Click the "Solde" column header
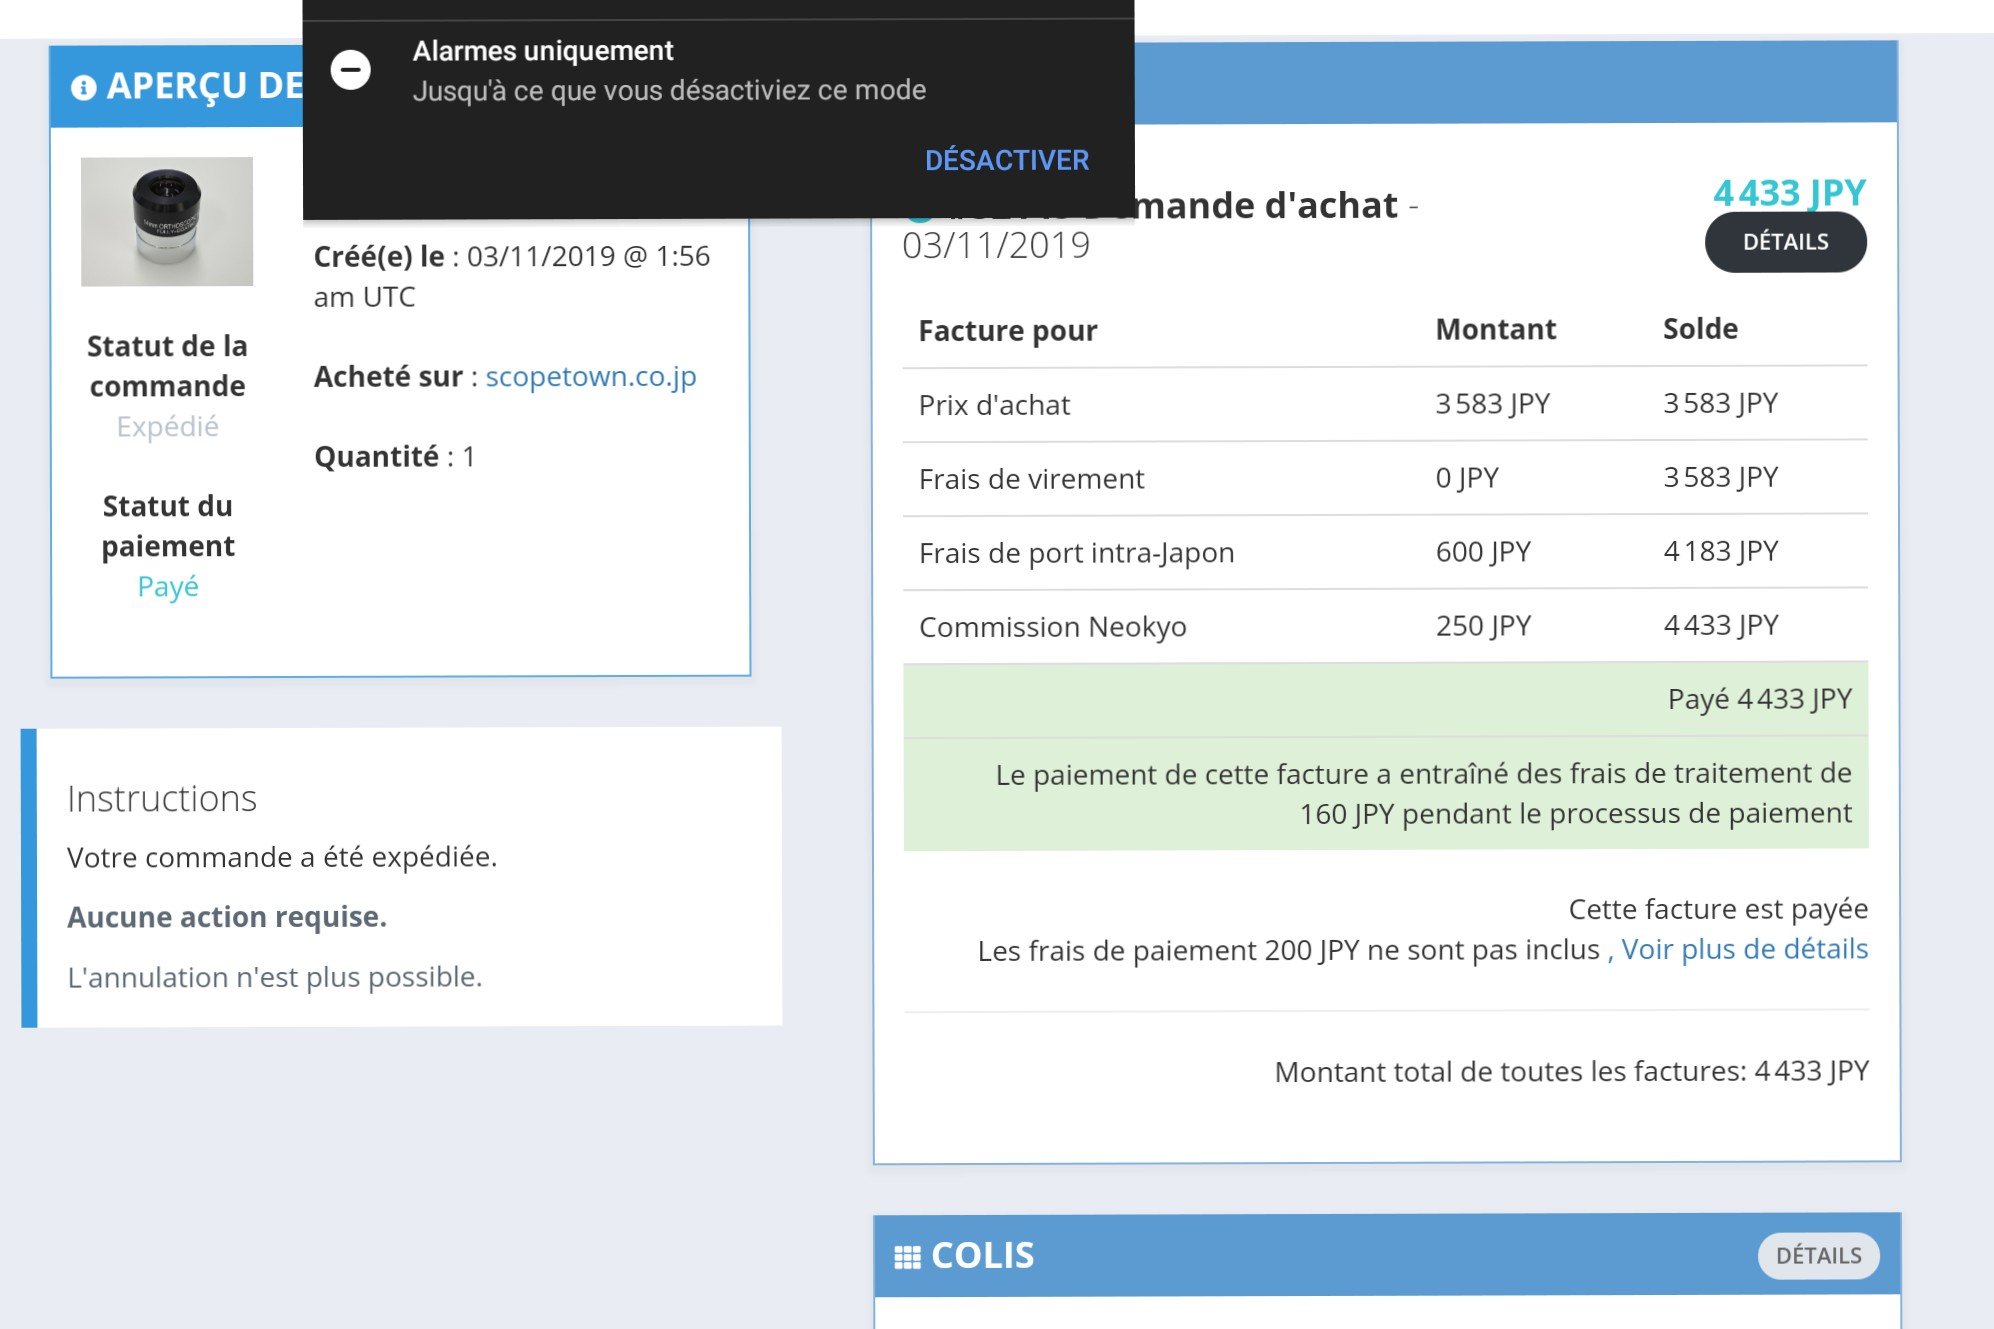Screen dimensions: 1994x1329 1700,329
